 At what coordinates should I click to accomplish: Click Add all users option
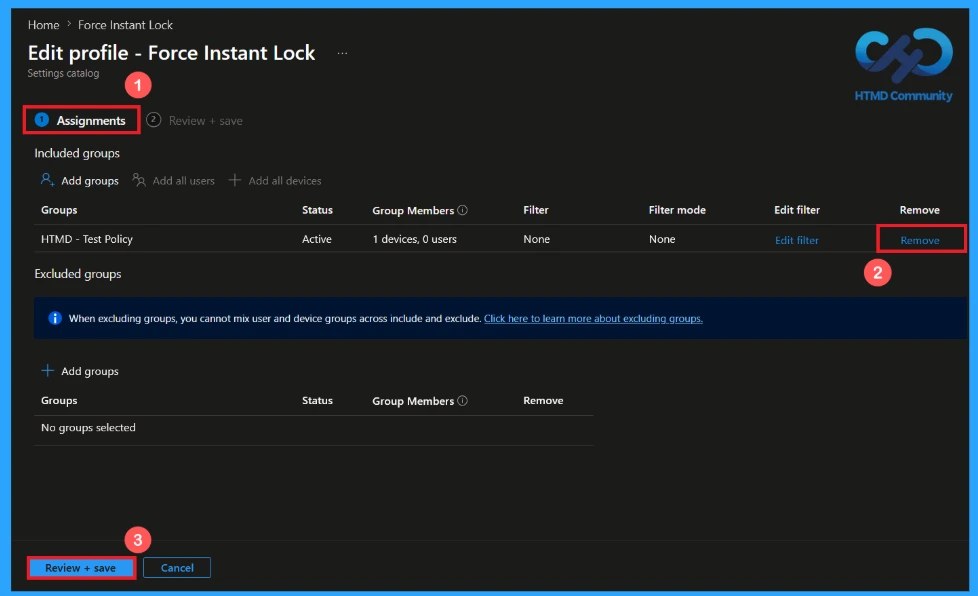click(173, 181)
